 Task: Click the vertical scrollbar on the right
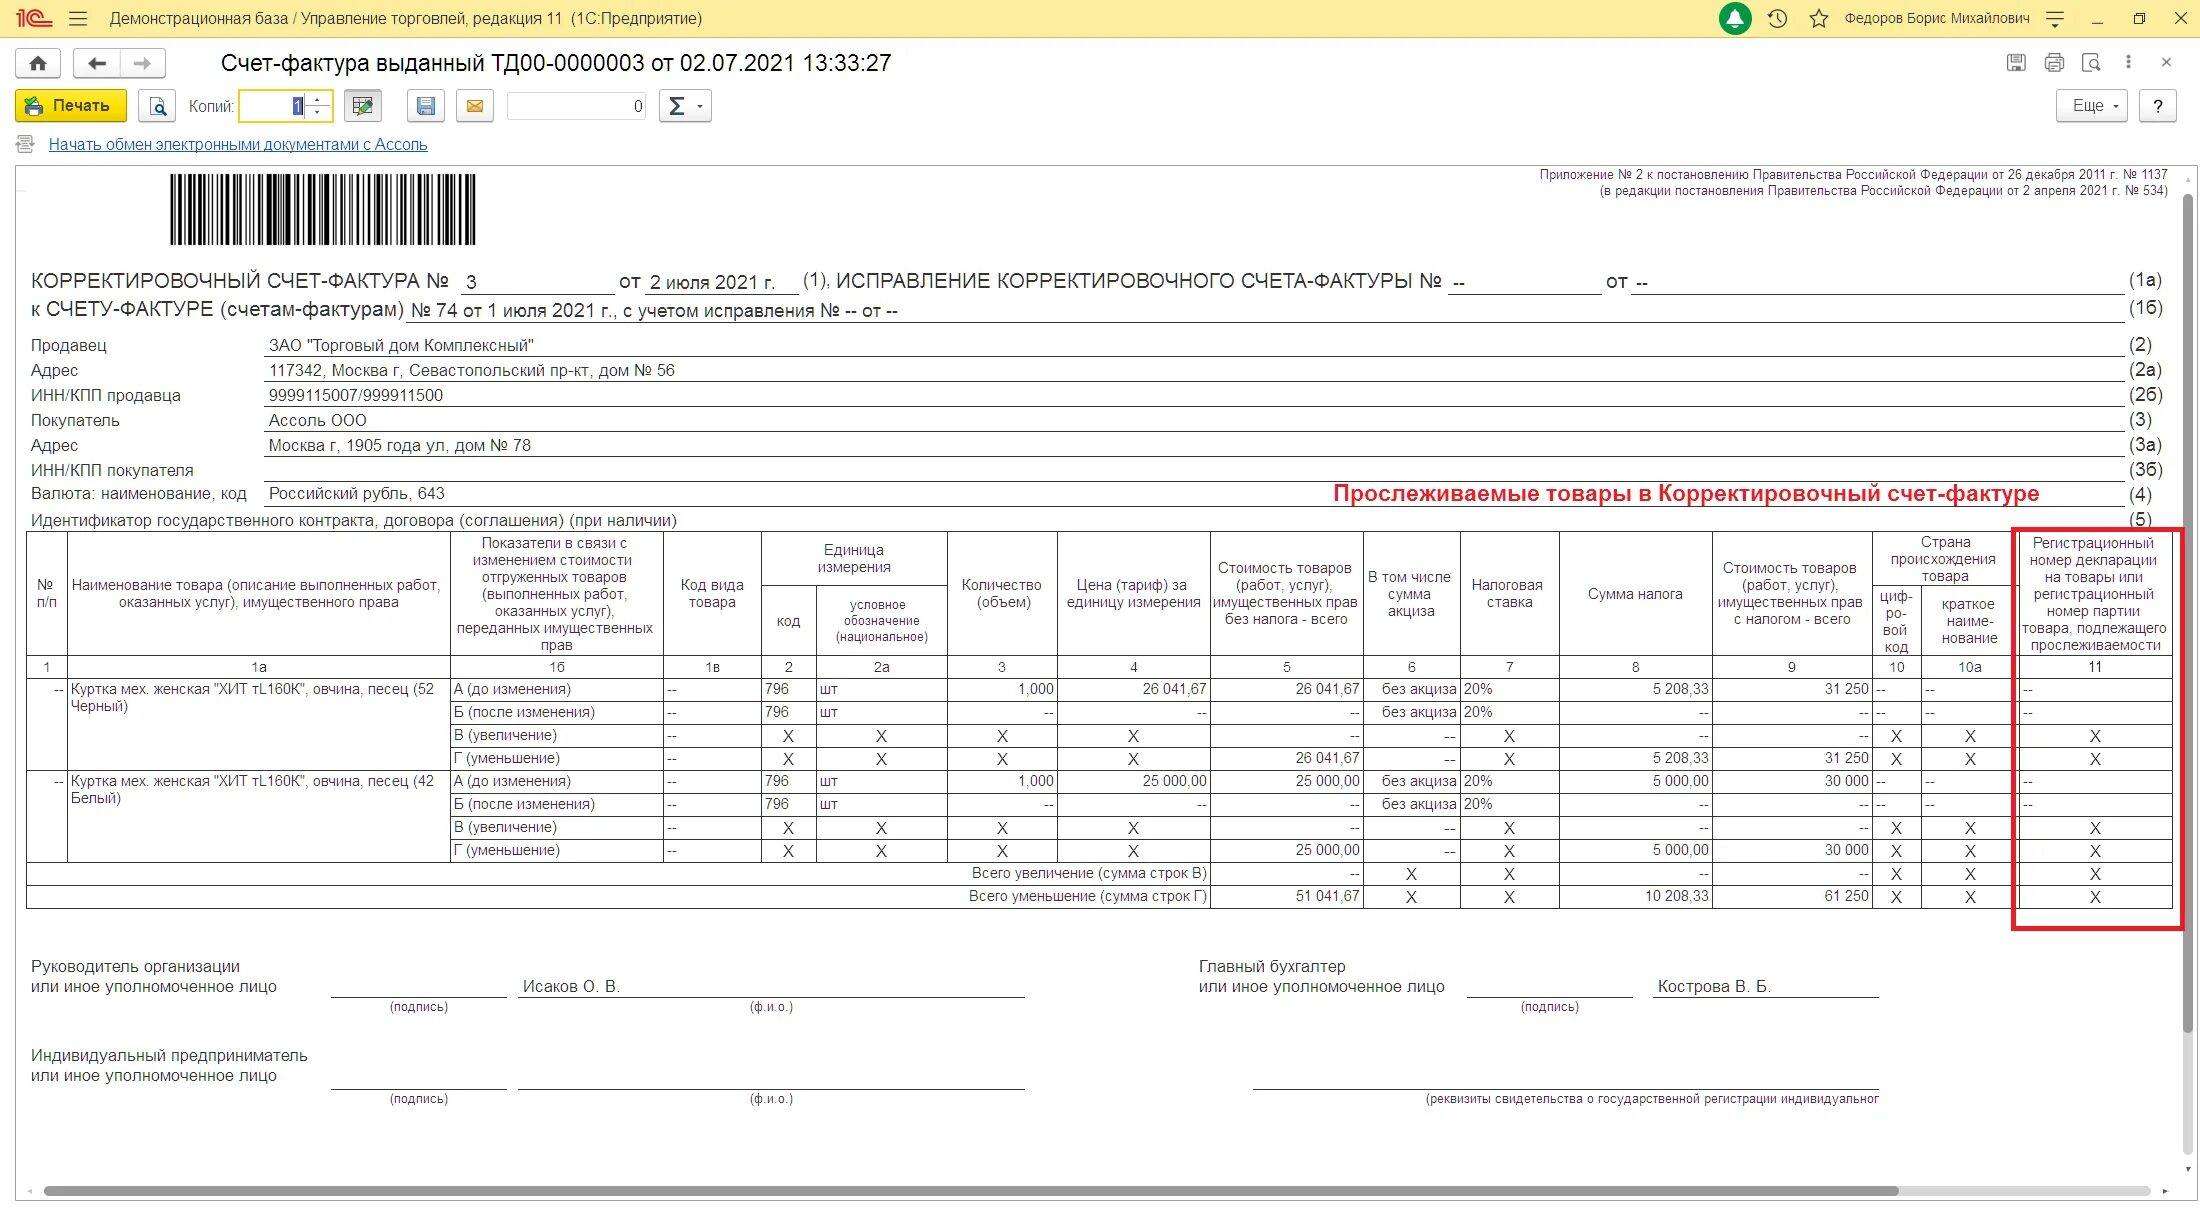click(x=2187, y=612)
